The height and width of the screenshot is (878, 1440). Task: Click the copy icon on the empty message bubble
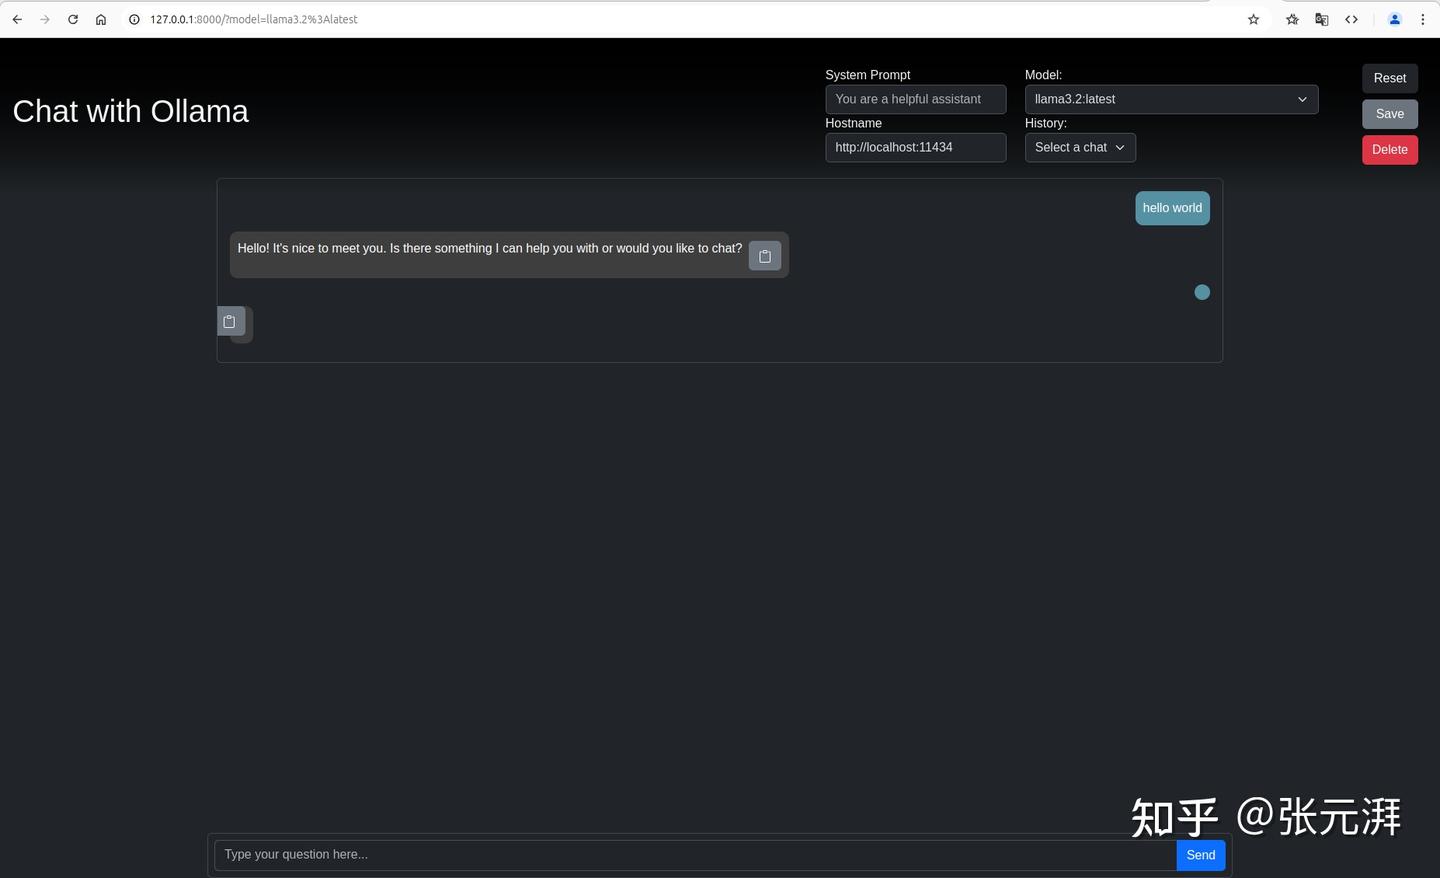click(x=229, y=321)
